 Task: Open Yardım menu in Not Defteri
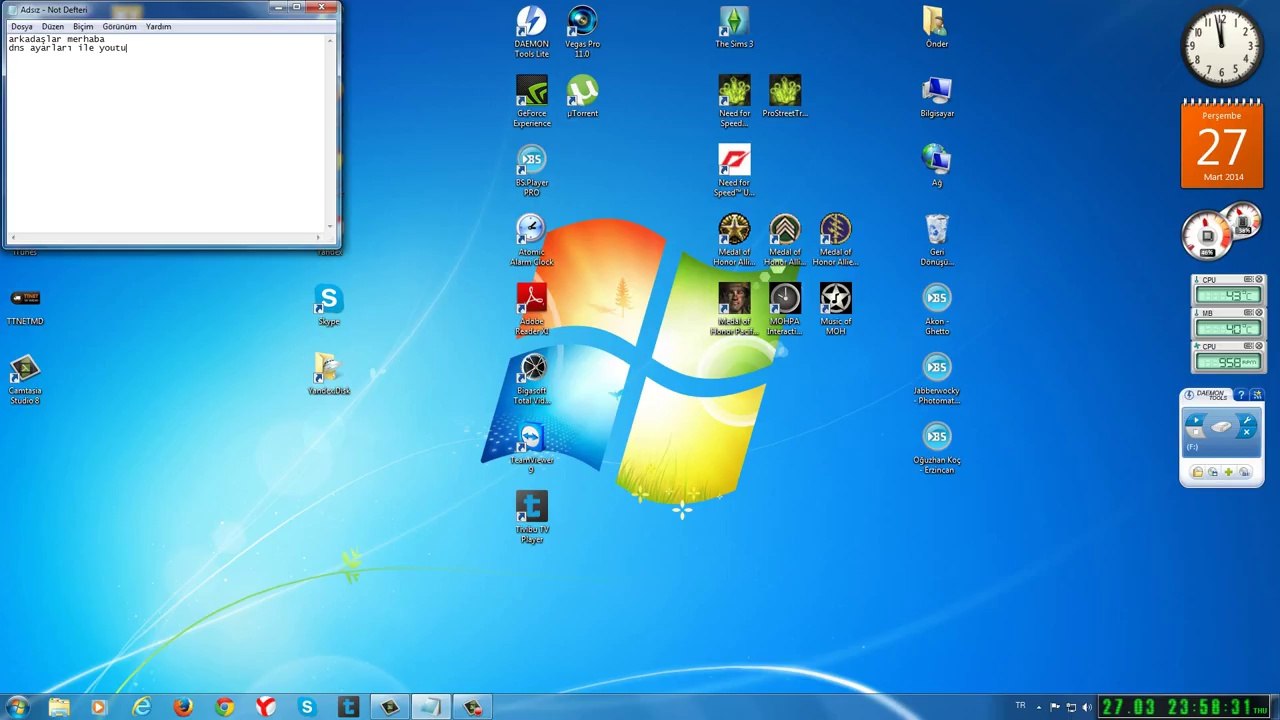pyautogui.click(x=158, y=26)
